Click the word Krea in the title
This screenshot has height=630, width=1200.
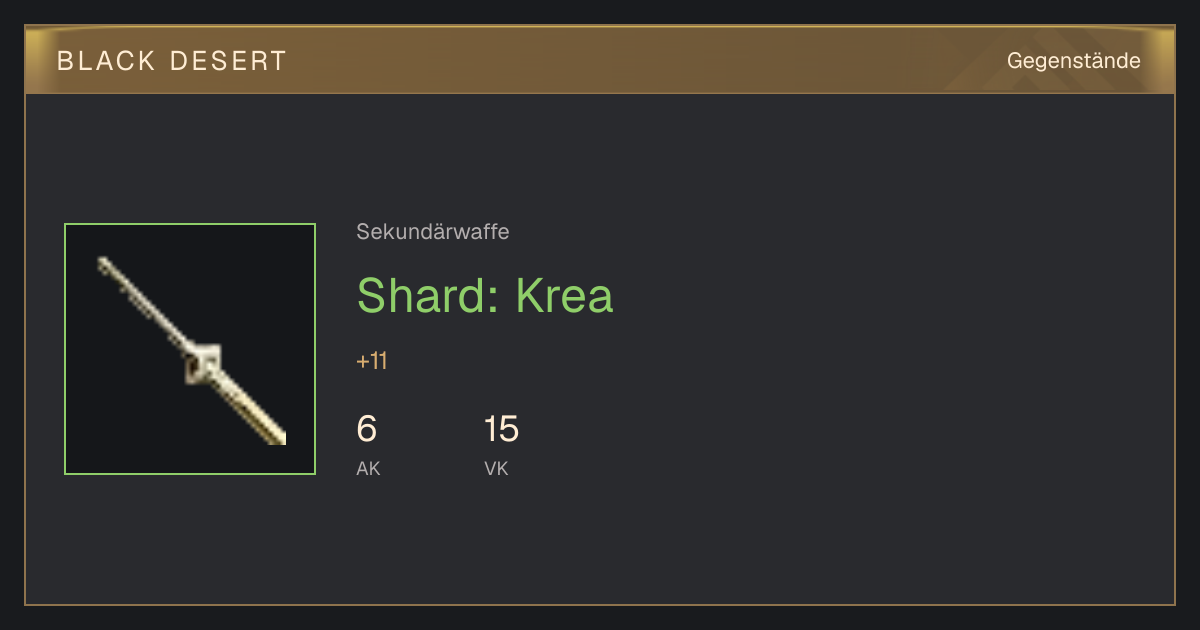click(565, 295)
